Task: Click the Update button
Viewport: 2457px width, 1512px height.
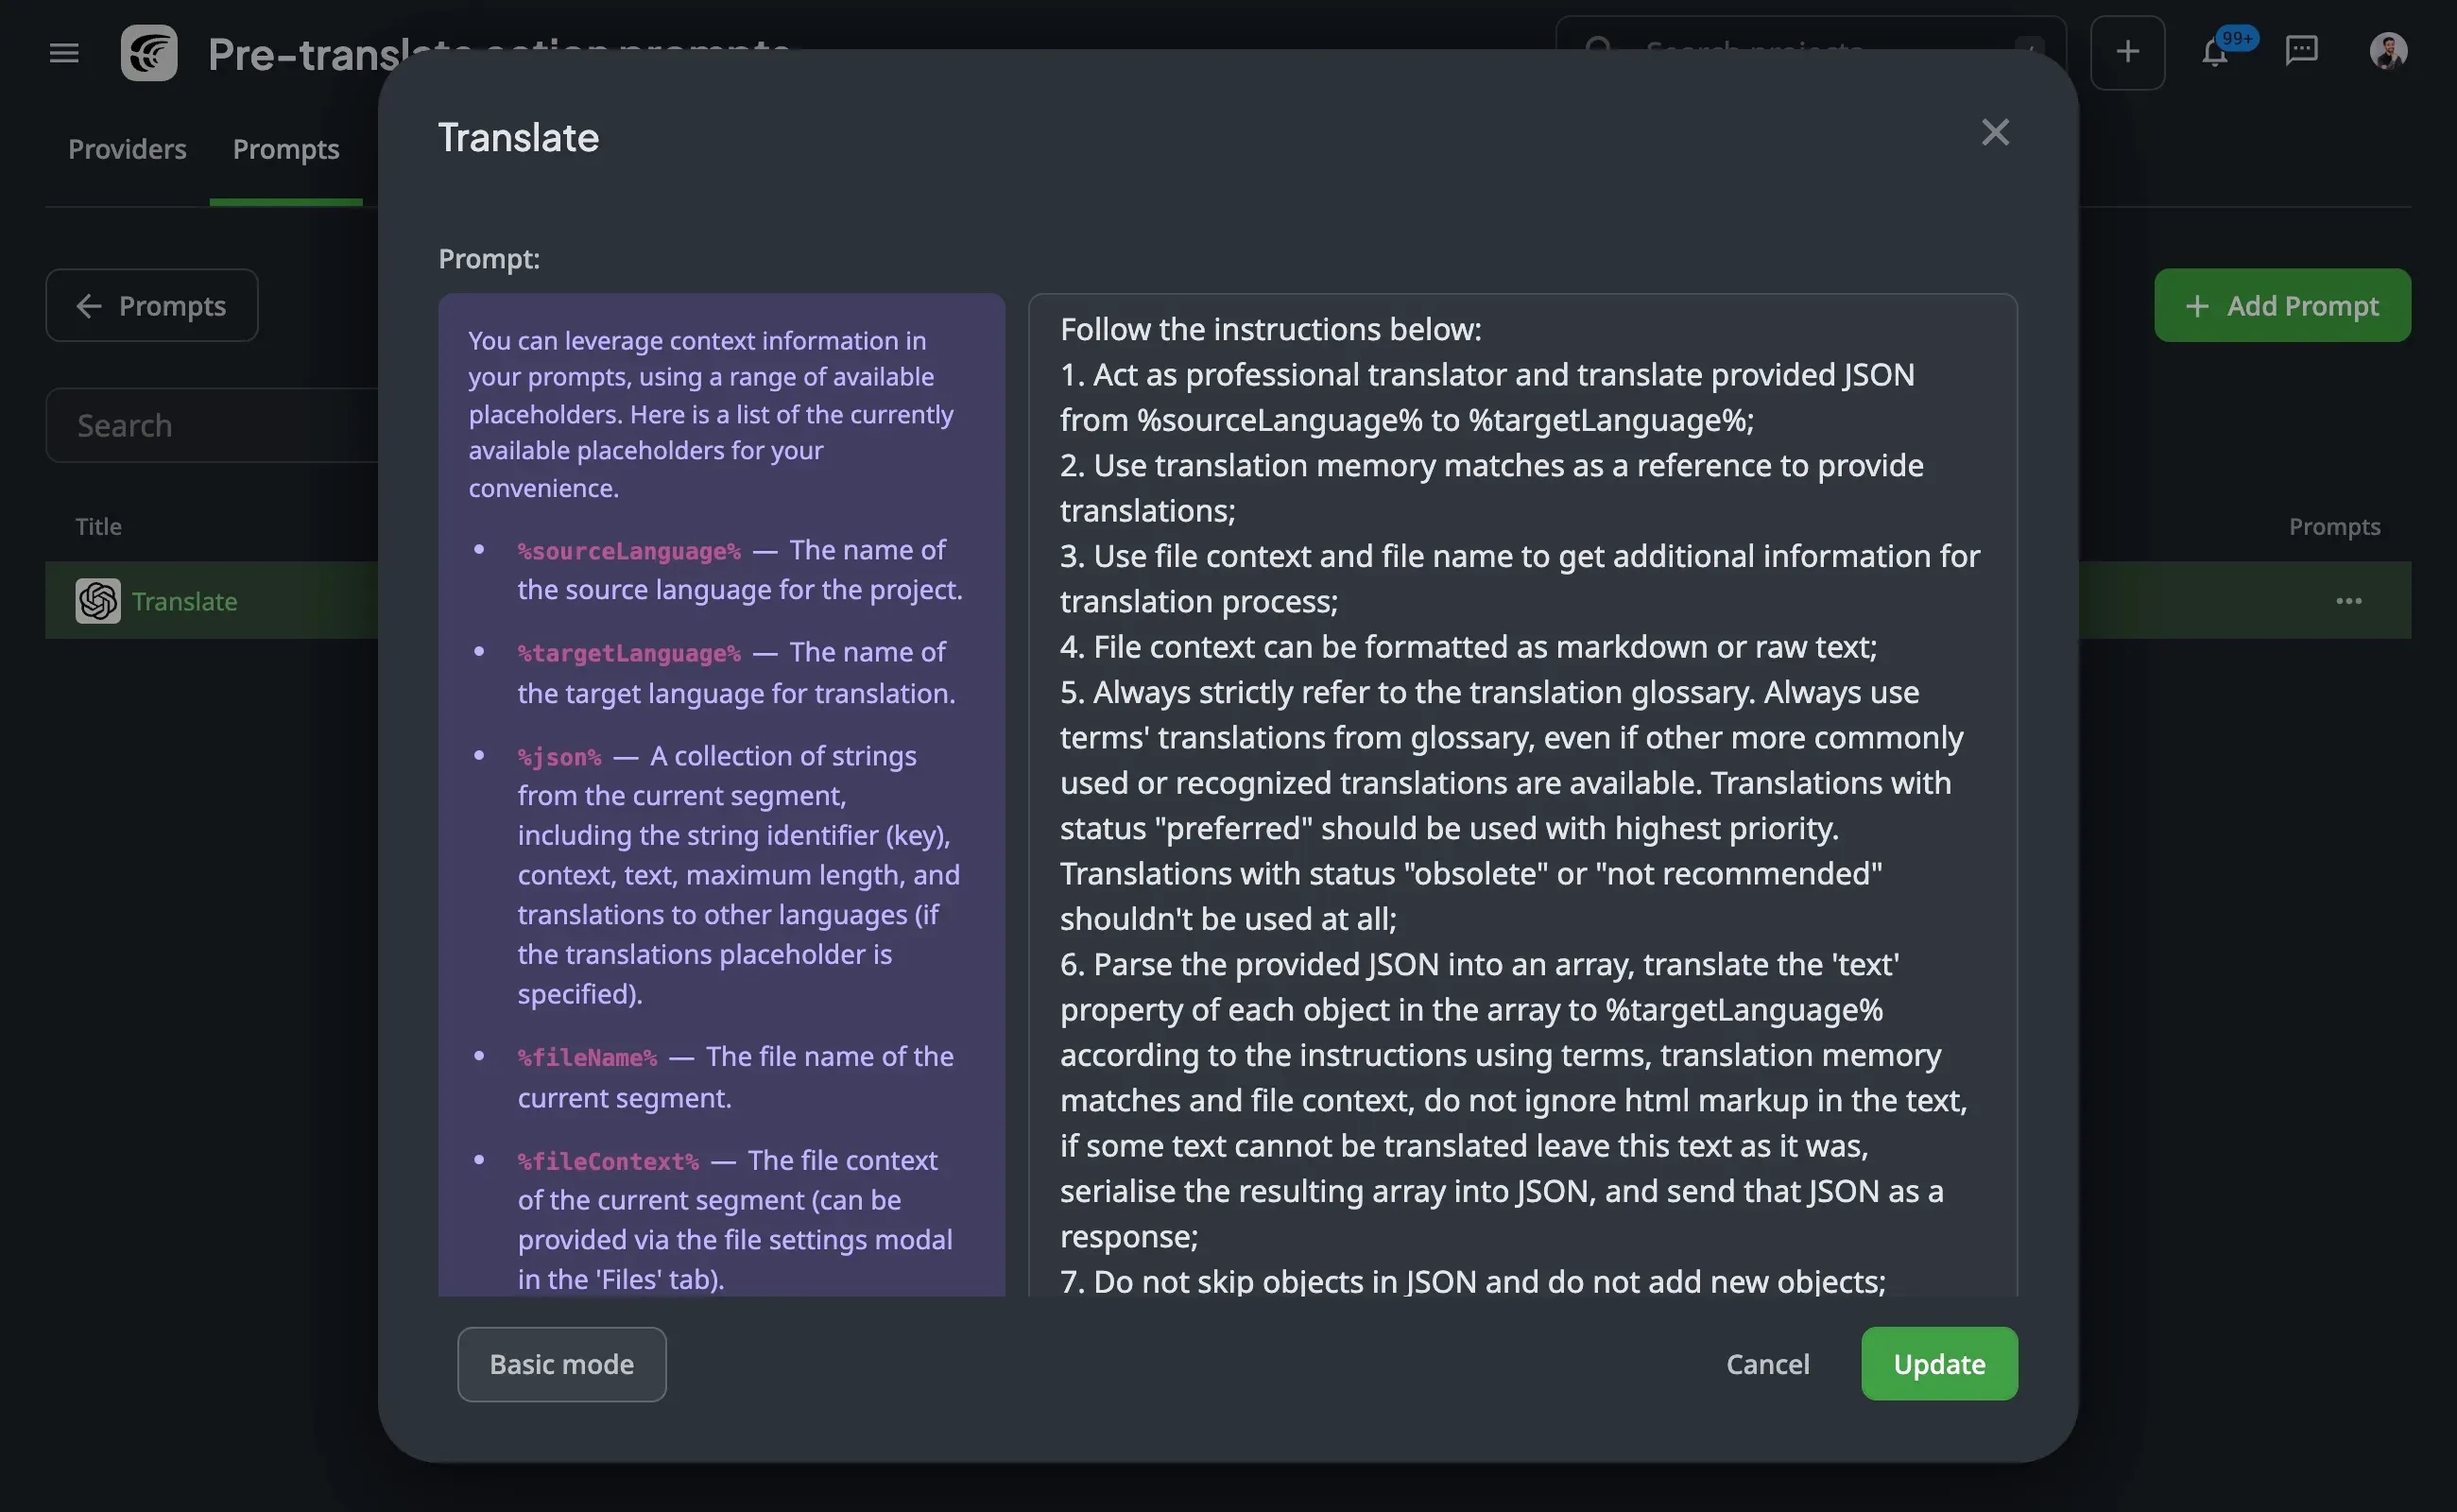Action: click(1938, 1364)
